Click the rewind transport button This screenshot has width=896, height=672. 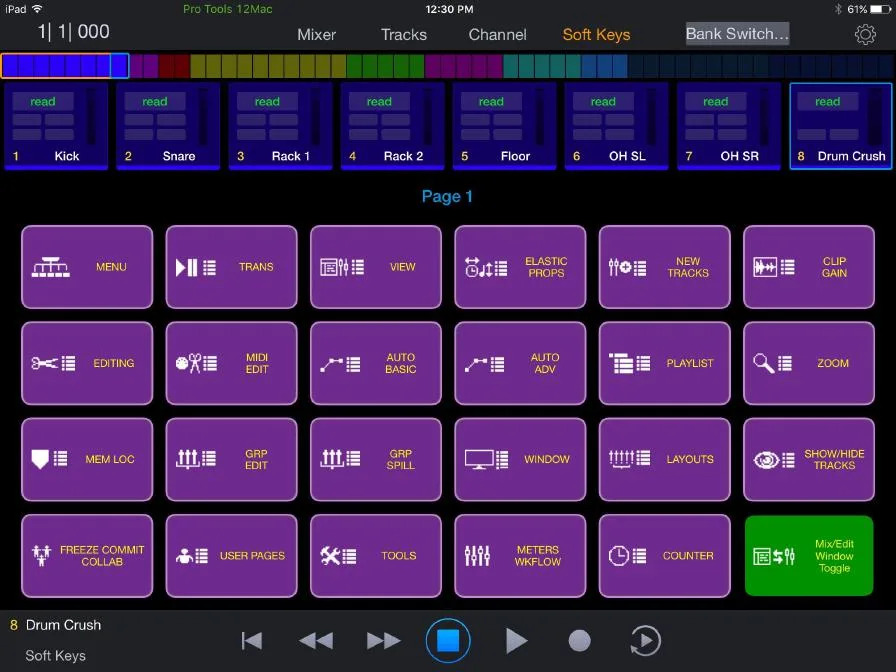click(316, 641)
